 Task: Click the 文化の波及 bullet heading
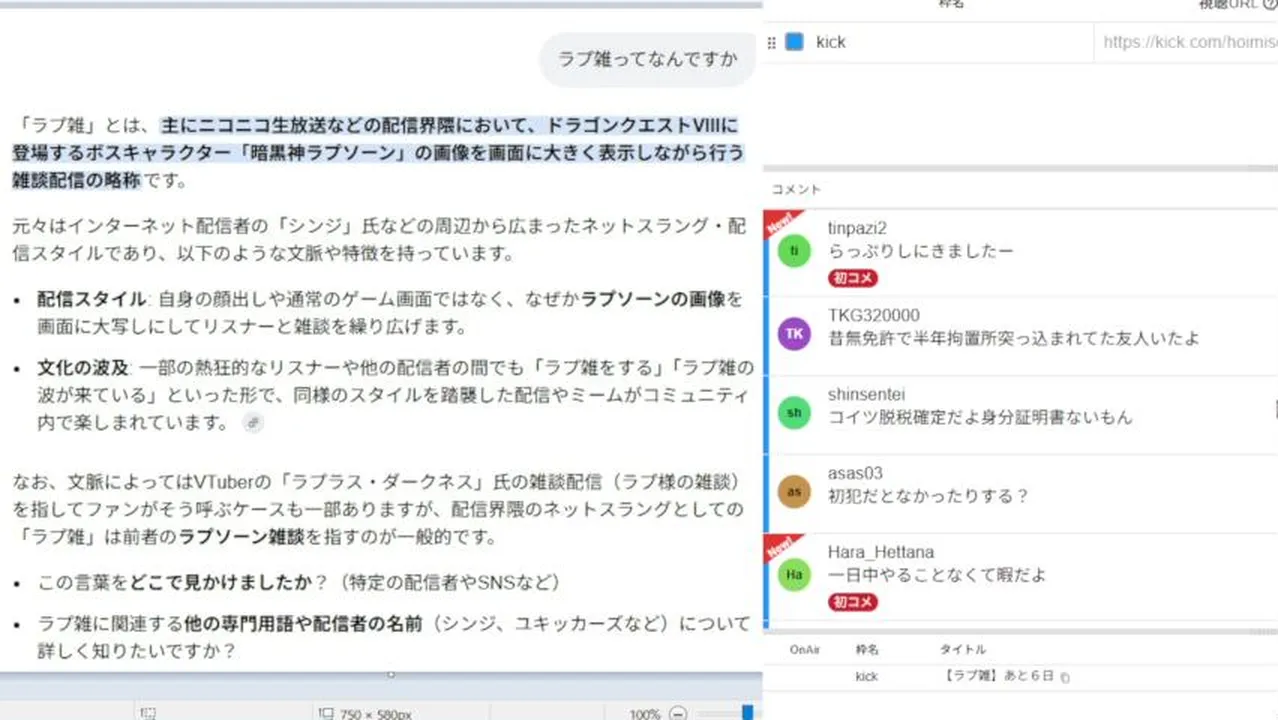coord(84,368)
